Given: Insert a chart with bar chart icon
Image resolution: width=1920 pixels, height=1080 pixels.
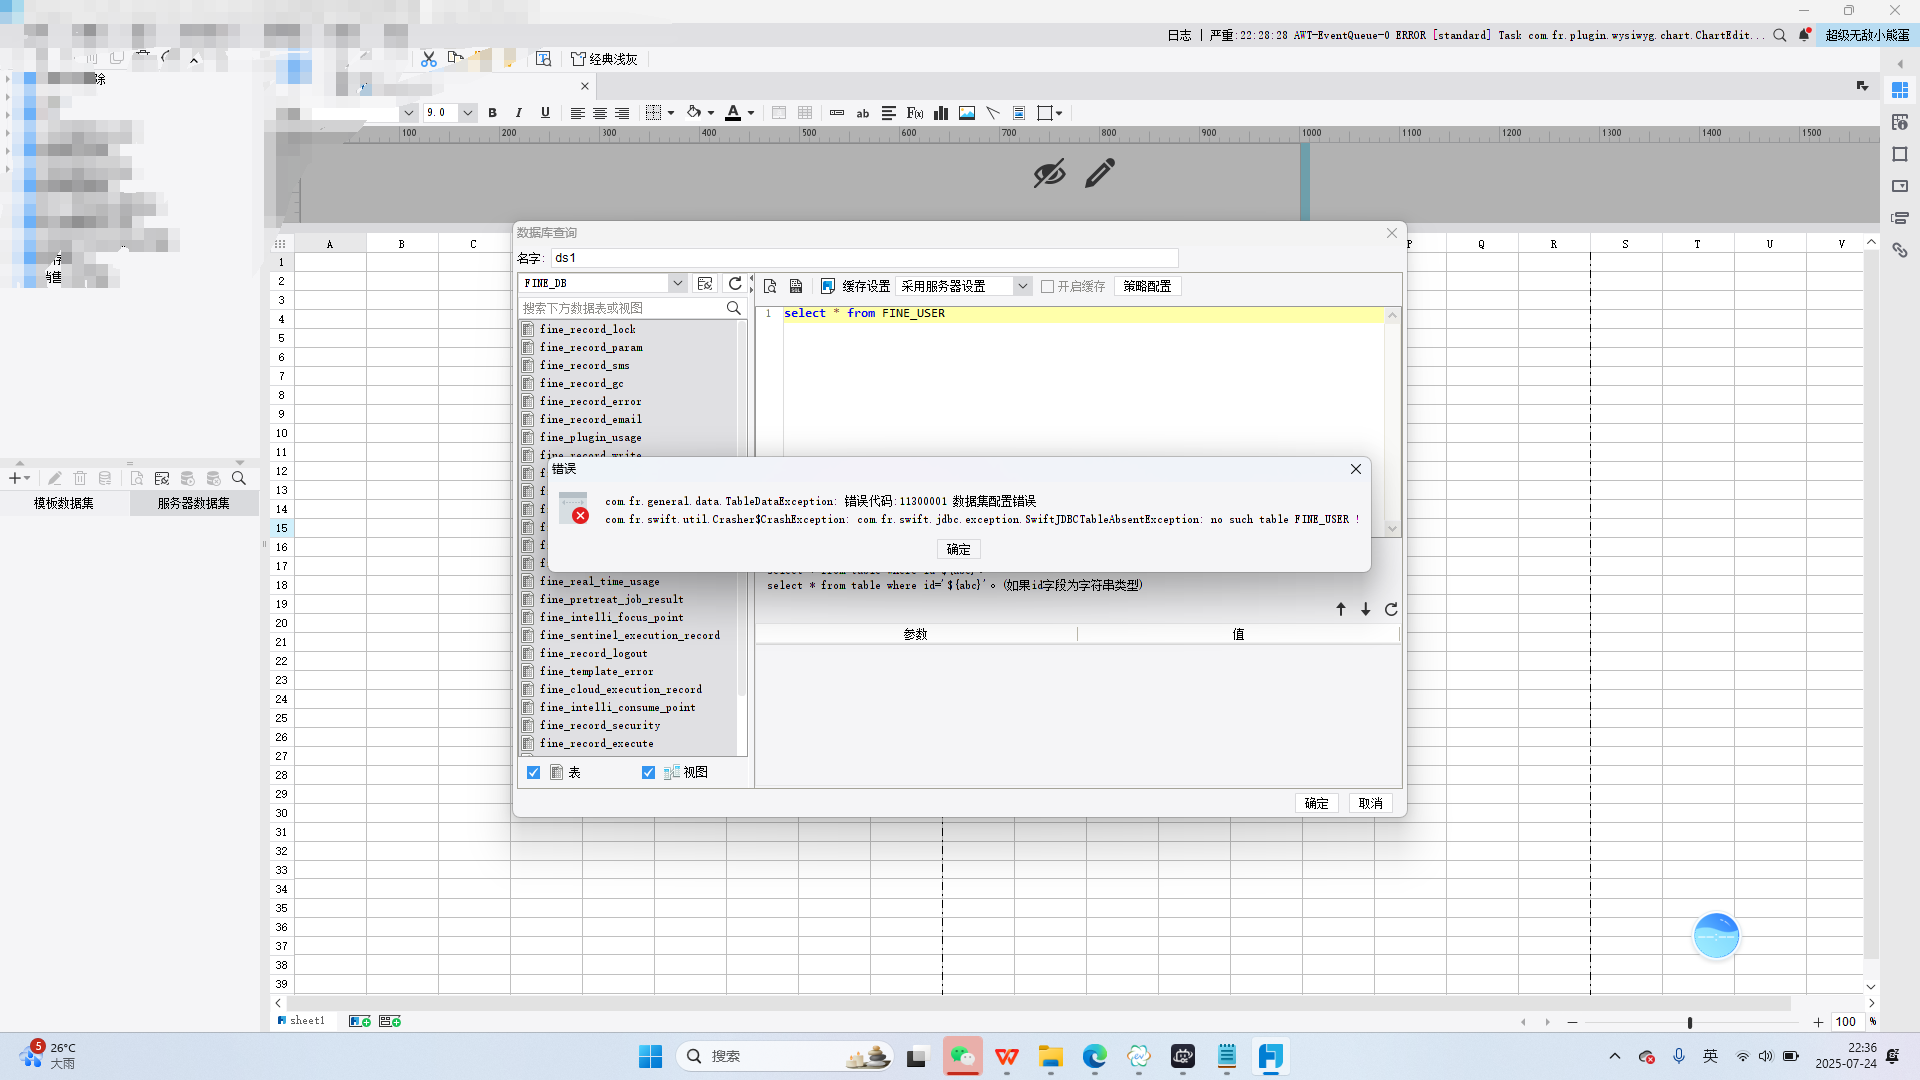Looking at the screenshot, I should click(941, 113).
